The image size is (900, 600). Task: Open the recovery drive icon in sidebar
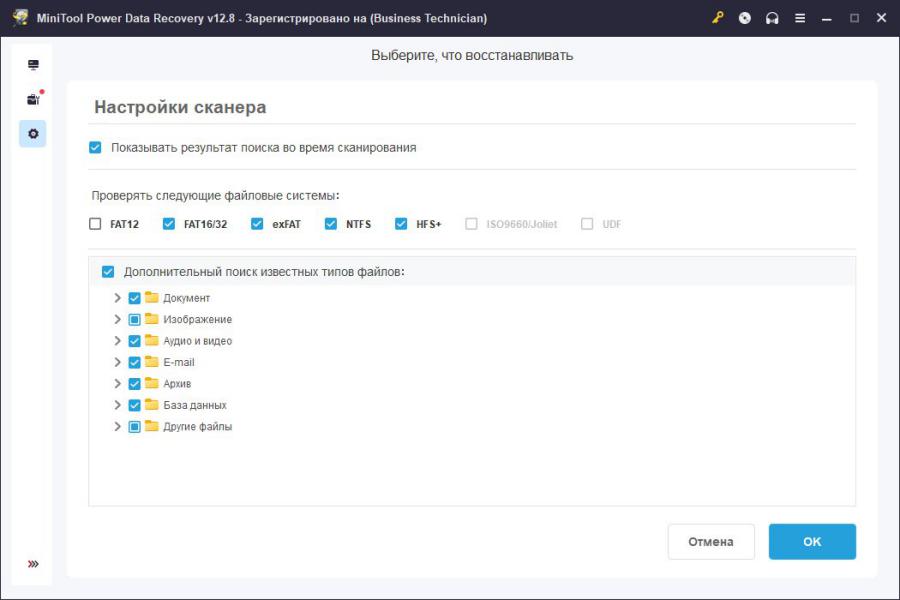pyautogui.click(x=33, y=65)
